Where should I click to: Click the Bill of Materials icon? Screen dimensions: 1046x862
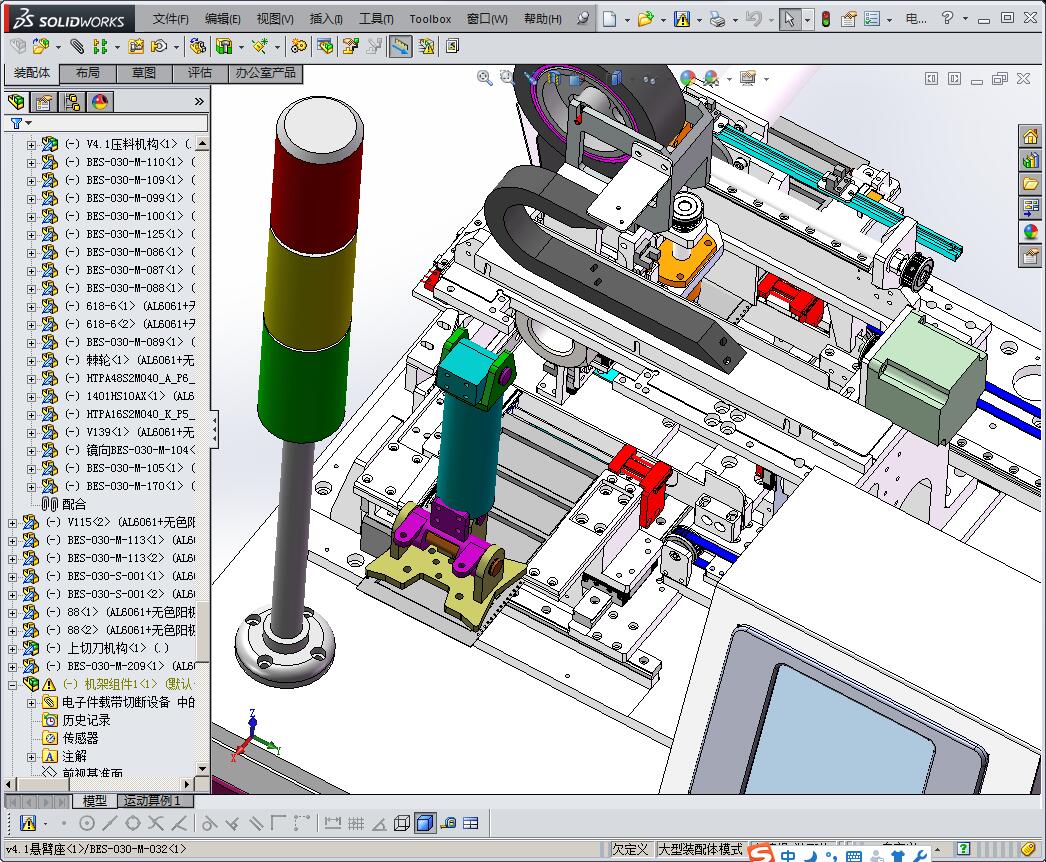tap(326, 46)
